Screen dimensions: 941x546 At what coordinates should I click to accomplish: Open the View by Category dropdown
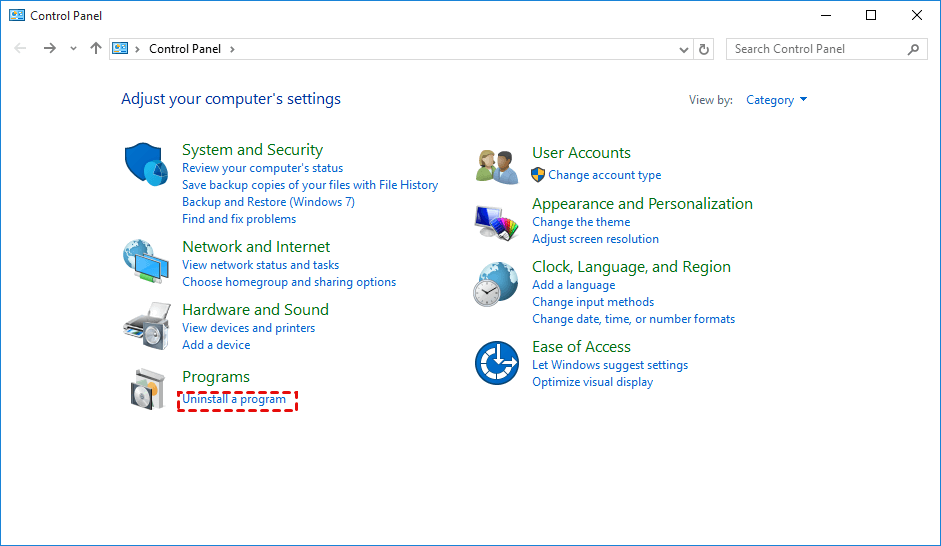tap(777, 100)
